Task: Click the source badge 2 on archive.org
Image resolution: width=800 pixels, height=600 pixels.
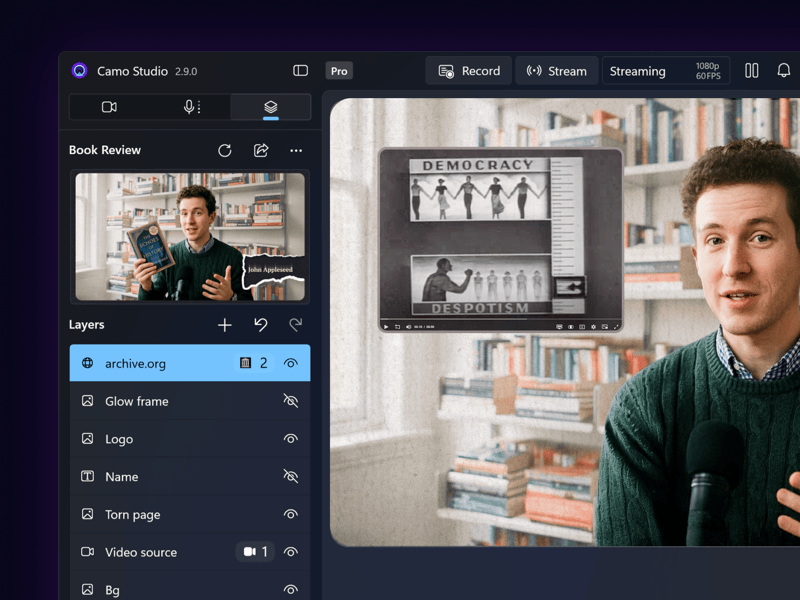Action: (255, 363)
